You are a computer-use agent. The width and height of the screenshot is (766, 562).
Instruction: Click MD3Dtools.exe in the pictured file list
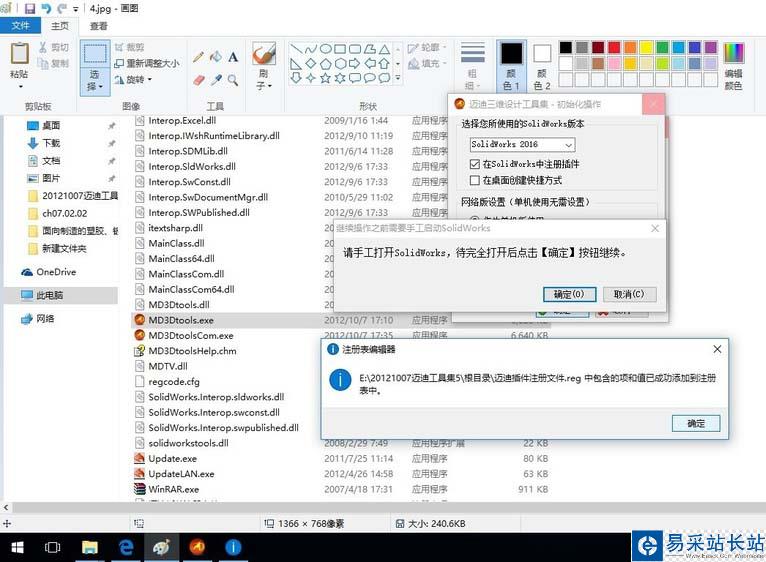(x=181, y=320)
